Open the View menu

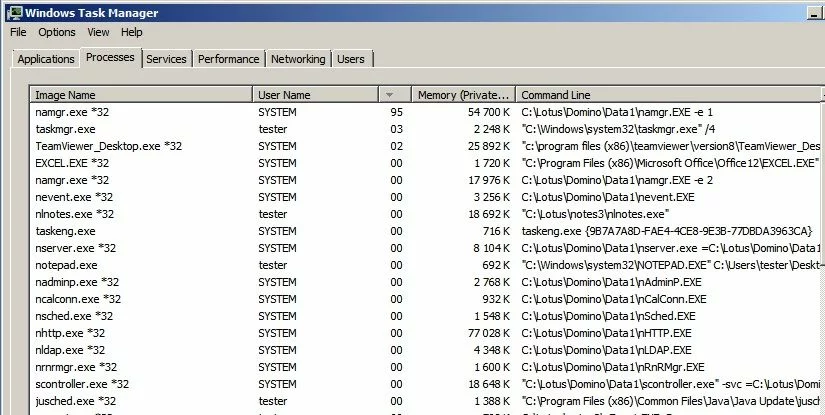point(98,32)
